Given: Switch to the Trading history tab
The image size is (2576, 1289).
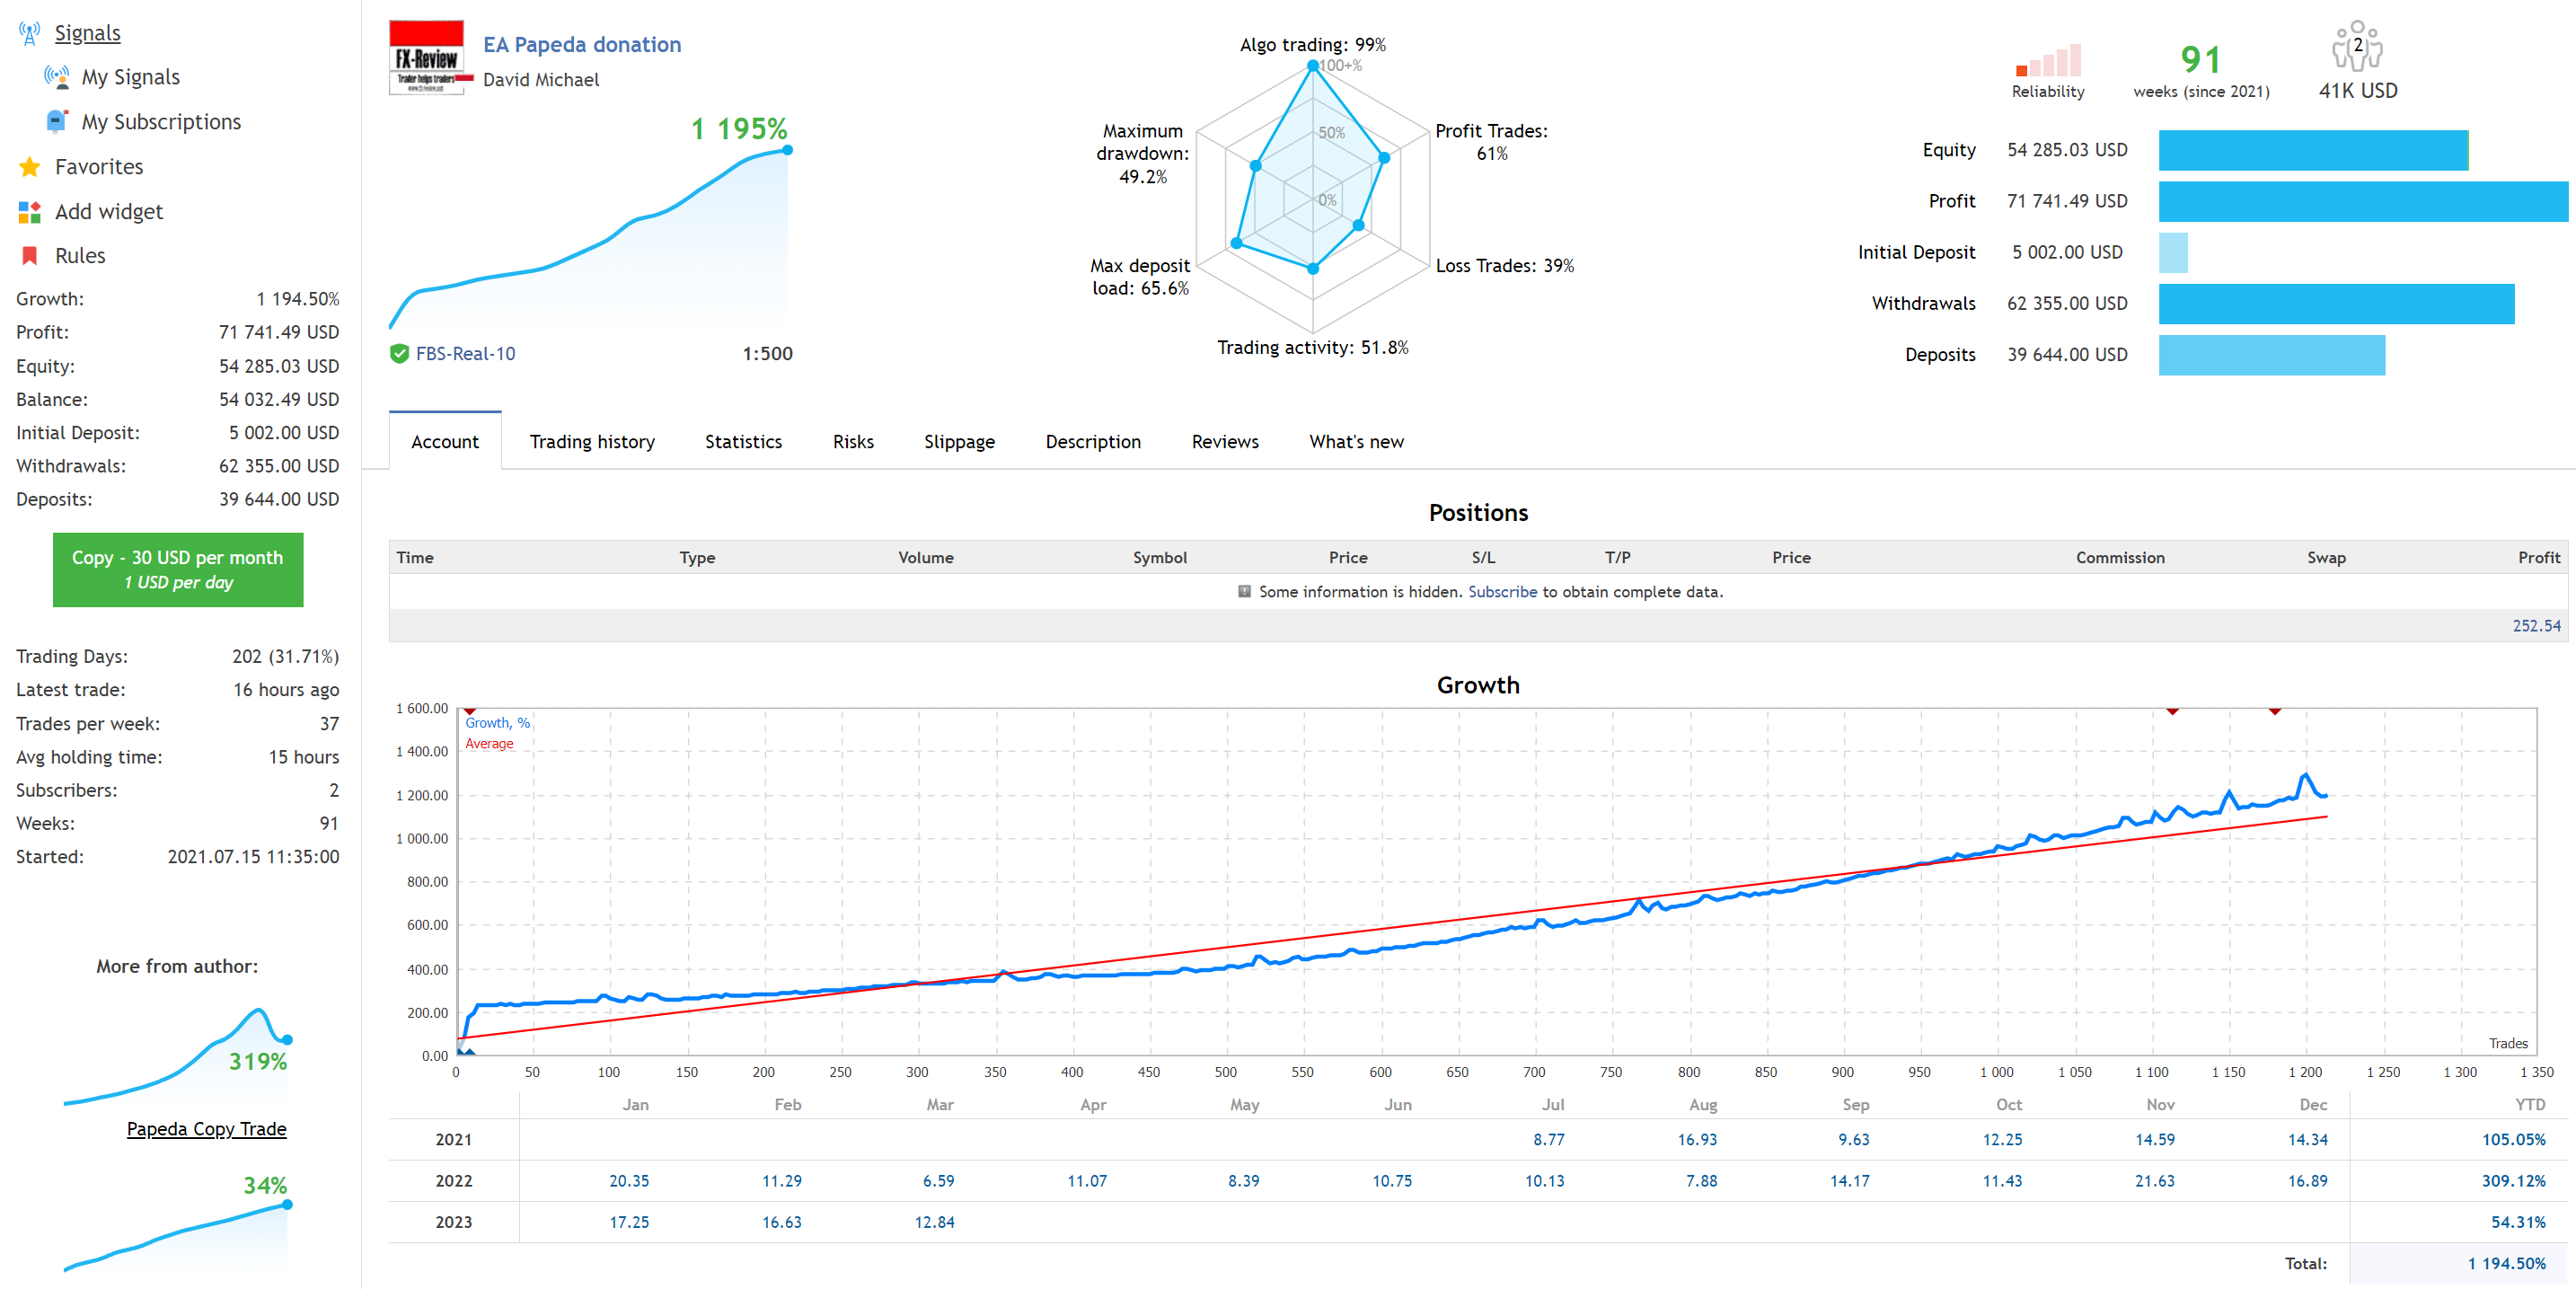Looking at the screenshot, I should point(592,442).
